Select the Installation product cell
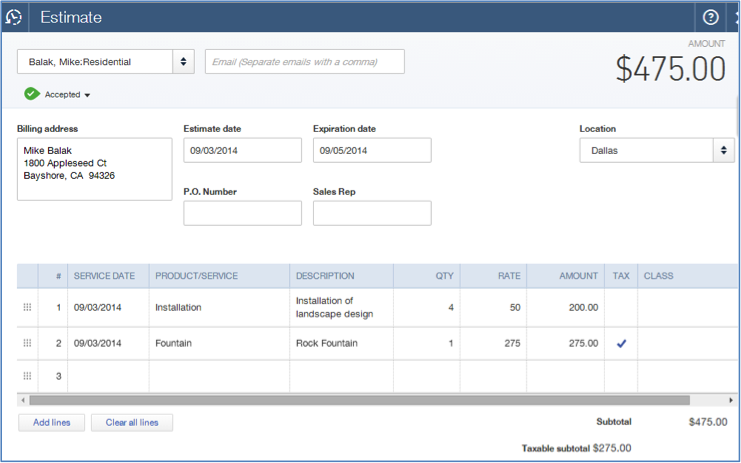 tap(219, 308)
